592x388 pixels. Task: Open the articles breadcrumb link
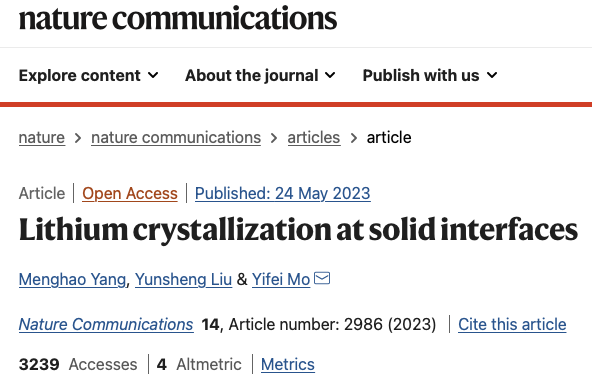click(314, 137)
